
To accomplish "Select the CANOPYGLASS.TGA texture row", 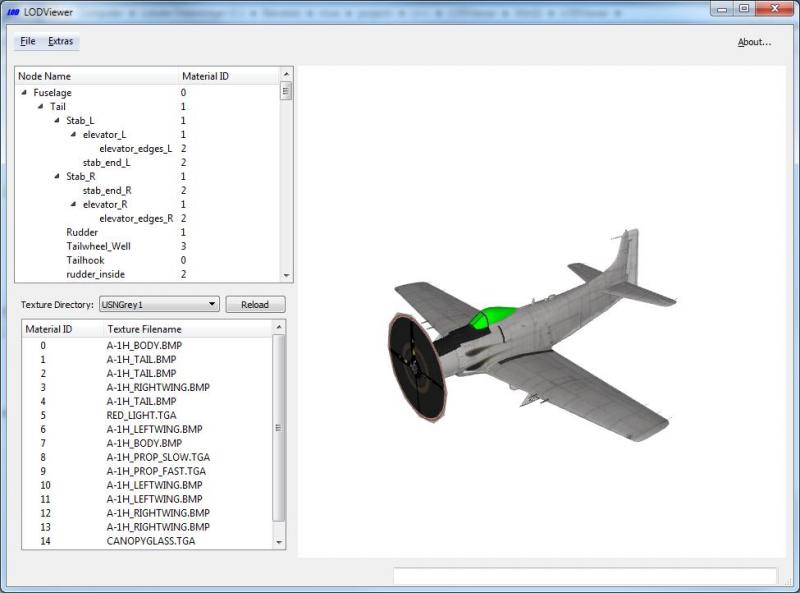I will 148,541.
